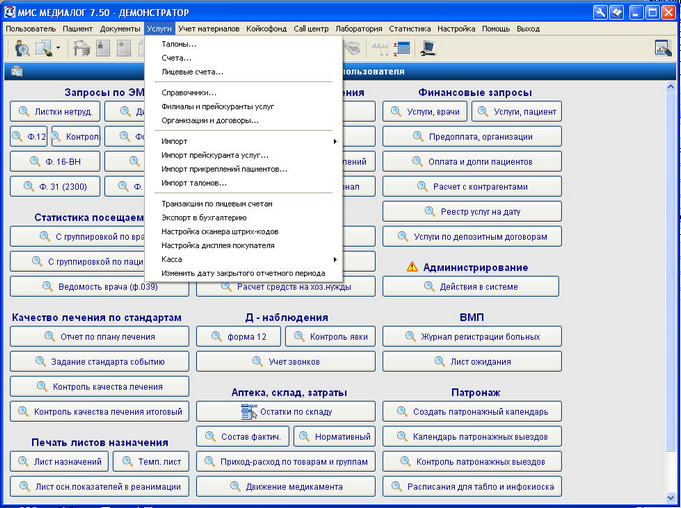Click the workplace desk toolbar icon

[x=81, y=48]
